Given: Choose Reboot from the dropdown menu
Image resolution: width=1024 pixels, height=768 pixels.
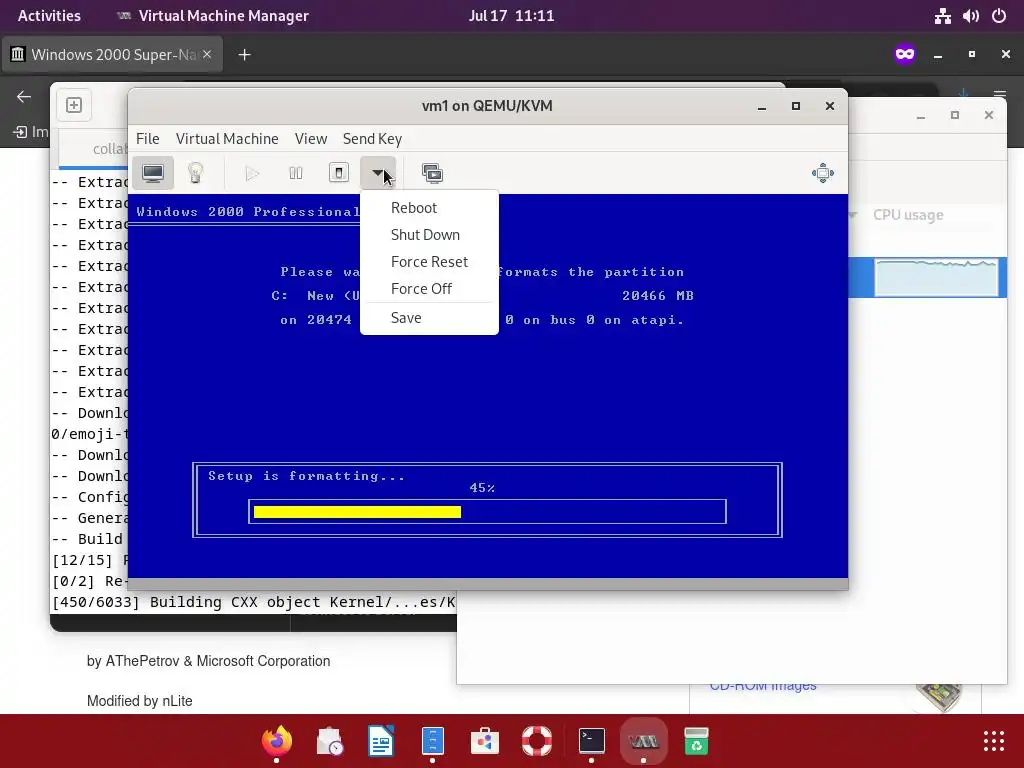Looking at the screenshot, I should (x=413, y=208).
